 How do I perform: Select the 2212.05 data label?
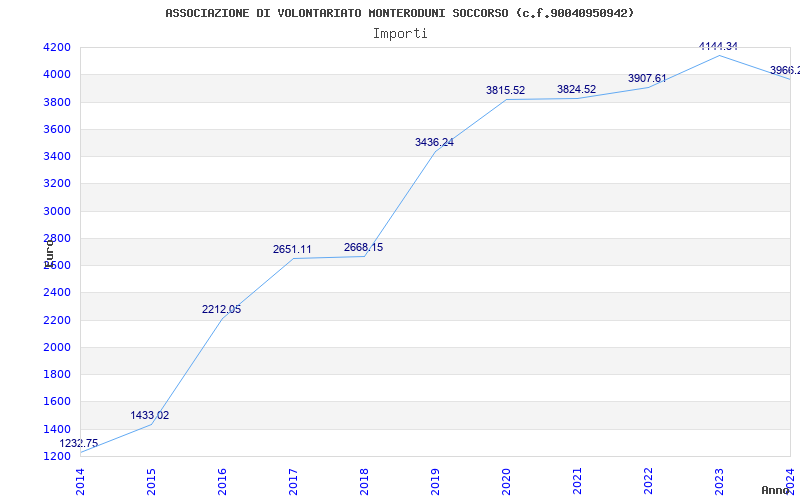[221, 309]
